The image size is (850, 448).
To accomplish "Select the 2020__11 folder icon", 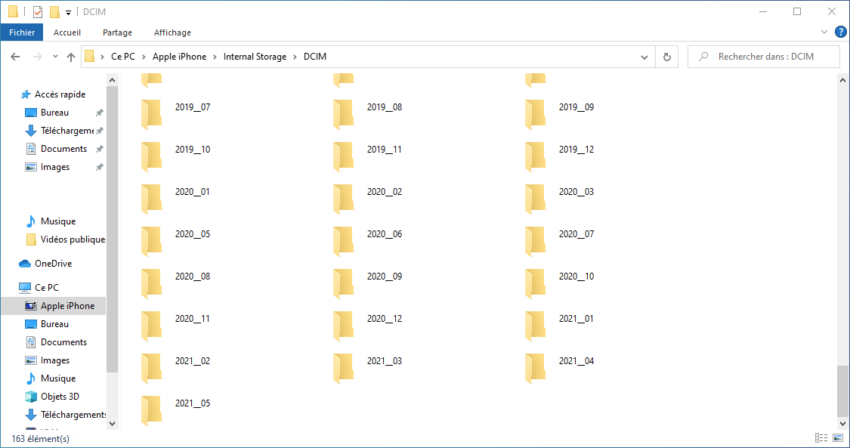I will (x=151, y=325).
